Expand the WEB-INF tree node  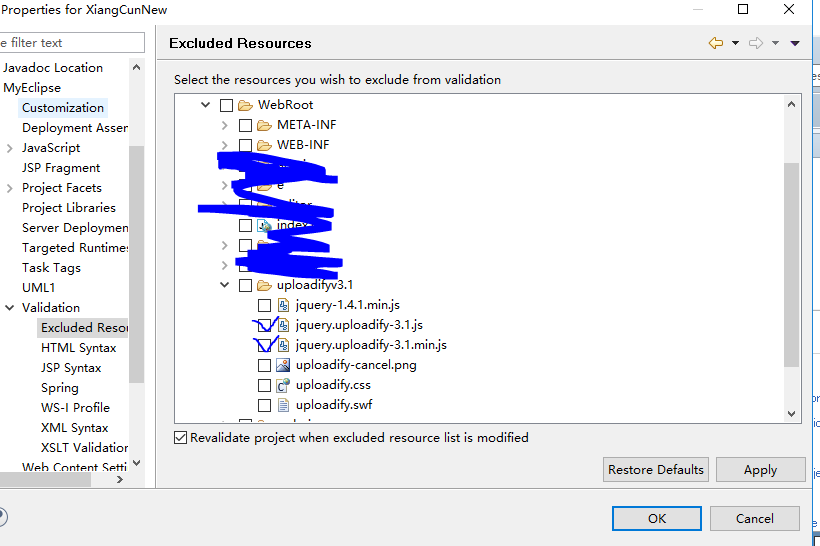pyautogui.click(x=224, y=145)
